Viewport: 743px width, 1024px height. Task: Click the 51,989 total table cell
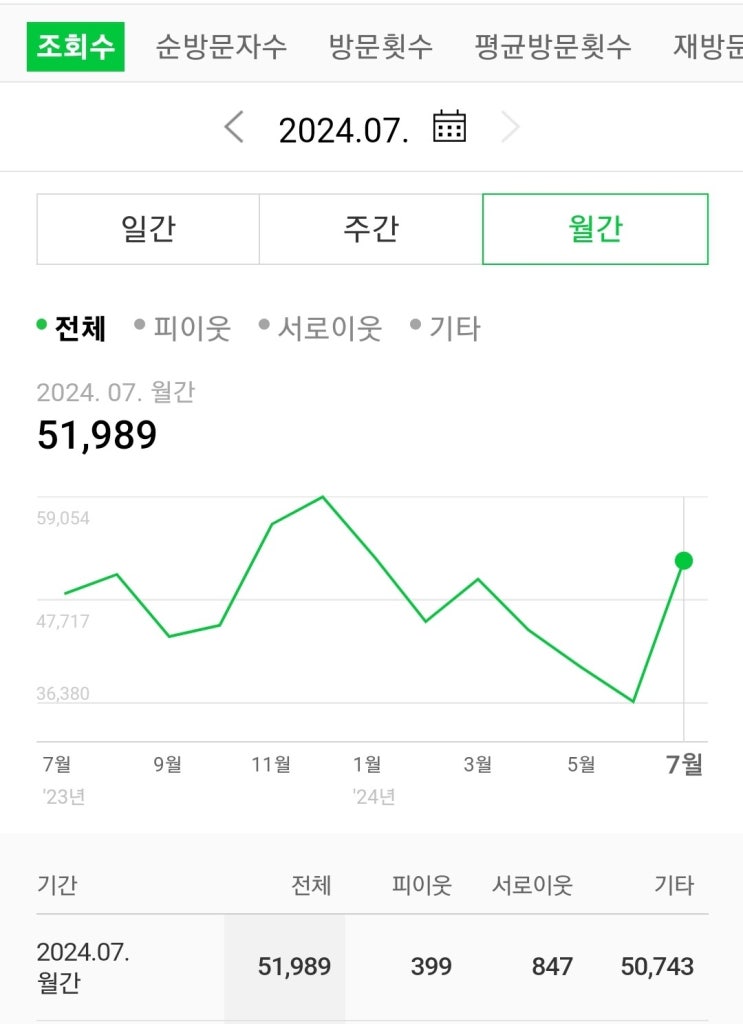[x=294, y=967]
